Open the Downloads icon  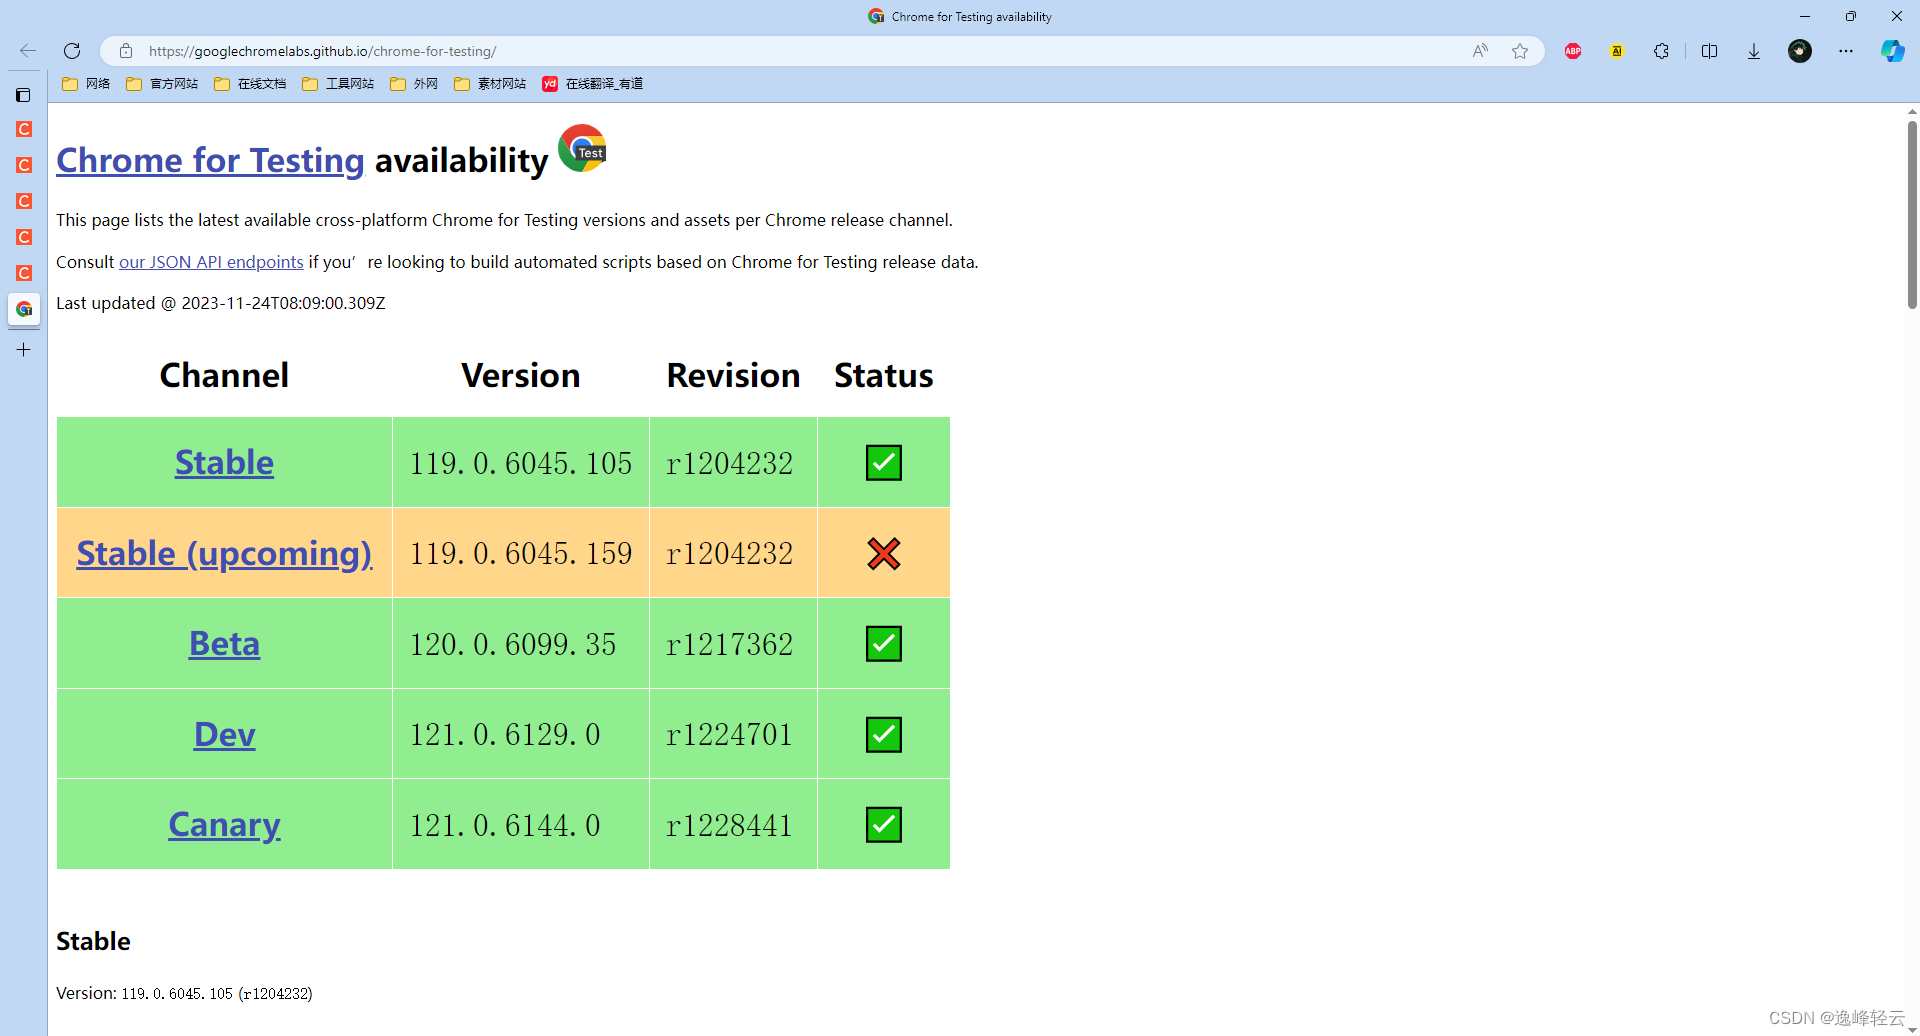click(x=1754, y=51)
